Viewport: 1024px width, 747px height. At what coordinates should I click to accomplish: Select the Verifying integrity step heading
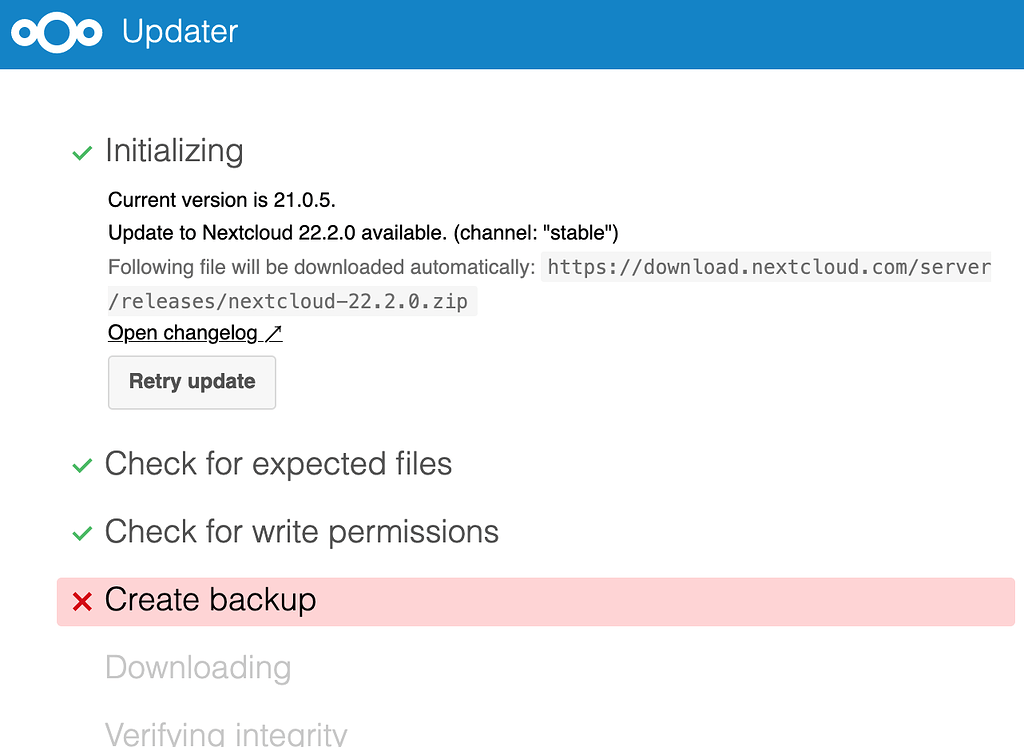click(x=226, y=734)
